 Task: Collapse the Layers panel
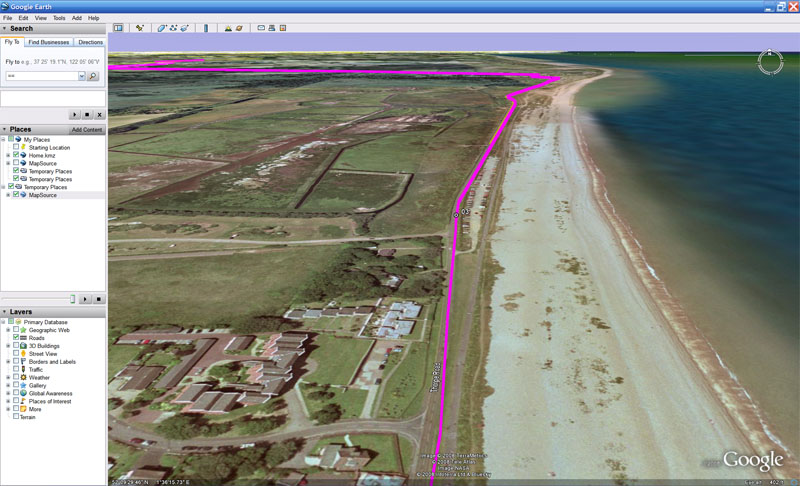[x=5, y=312]
